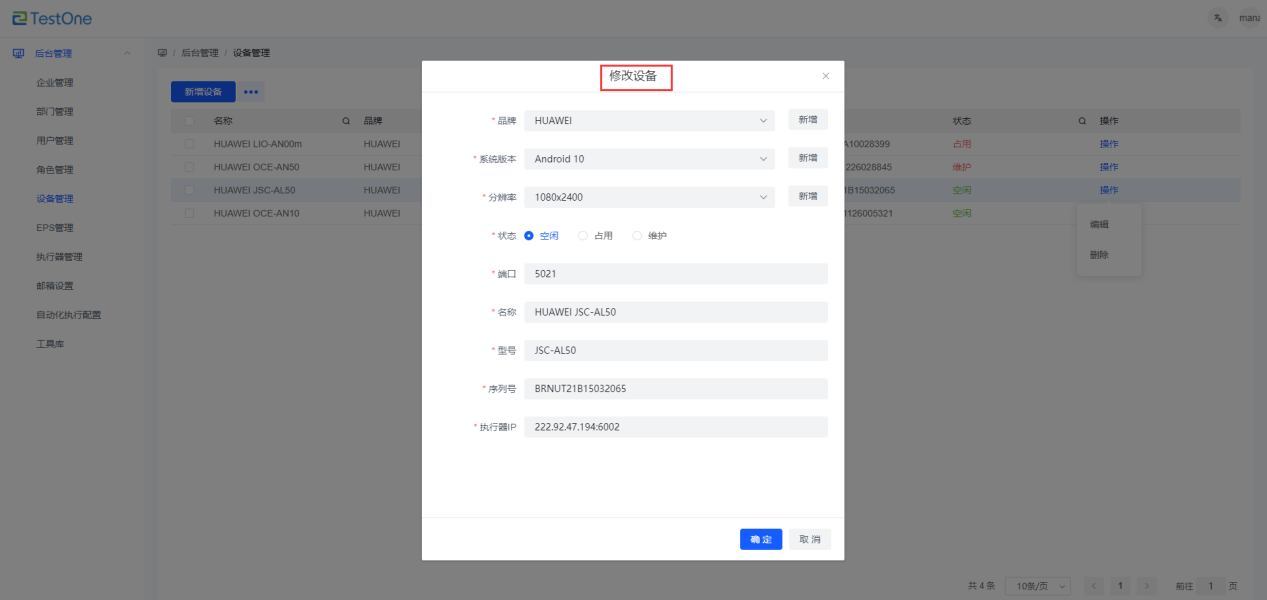Open the 分辨率 dropdown showing 1080x2400
The width and height of the screenshot is (1267, 600).
pyautogui.click(x=649, y=197)
